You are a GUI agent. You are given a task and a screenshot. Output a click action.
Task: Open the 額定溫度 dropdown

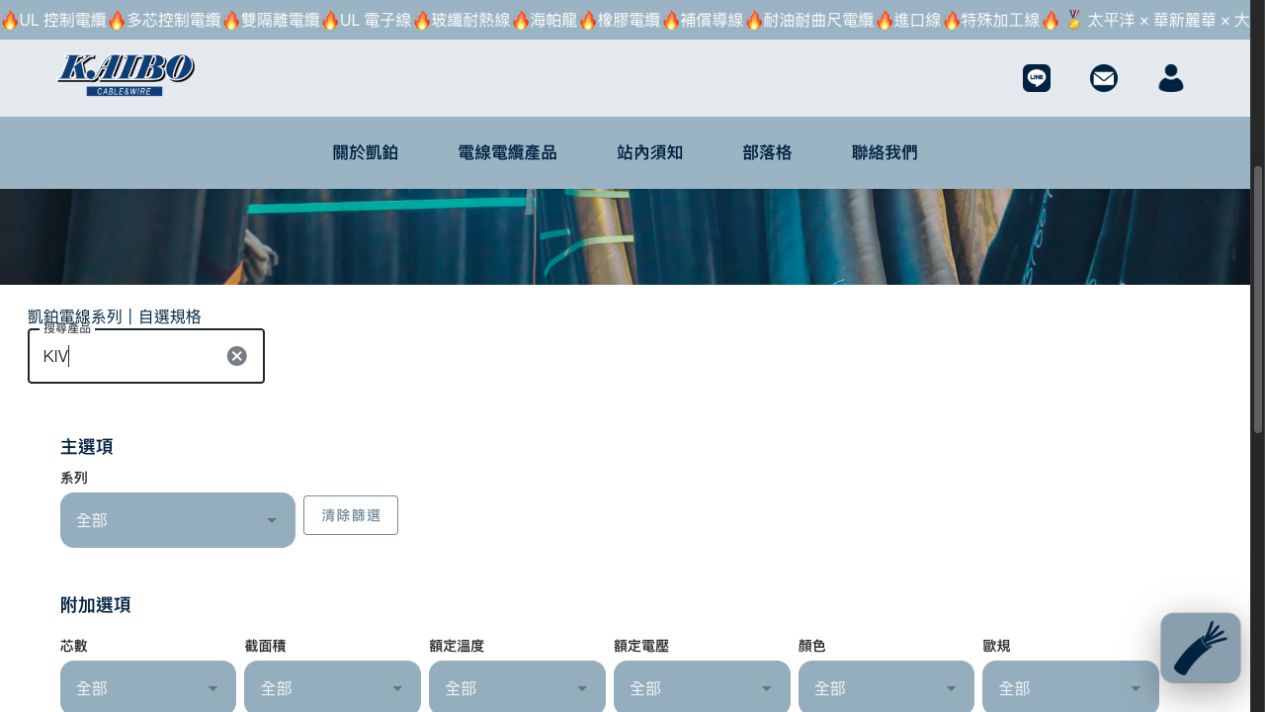pyautogui.click(x=517, y=687)
